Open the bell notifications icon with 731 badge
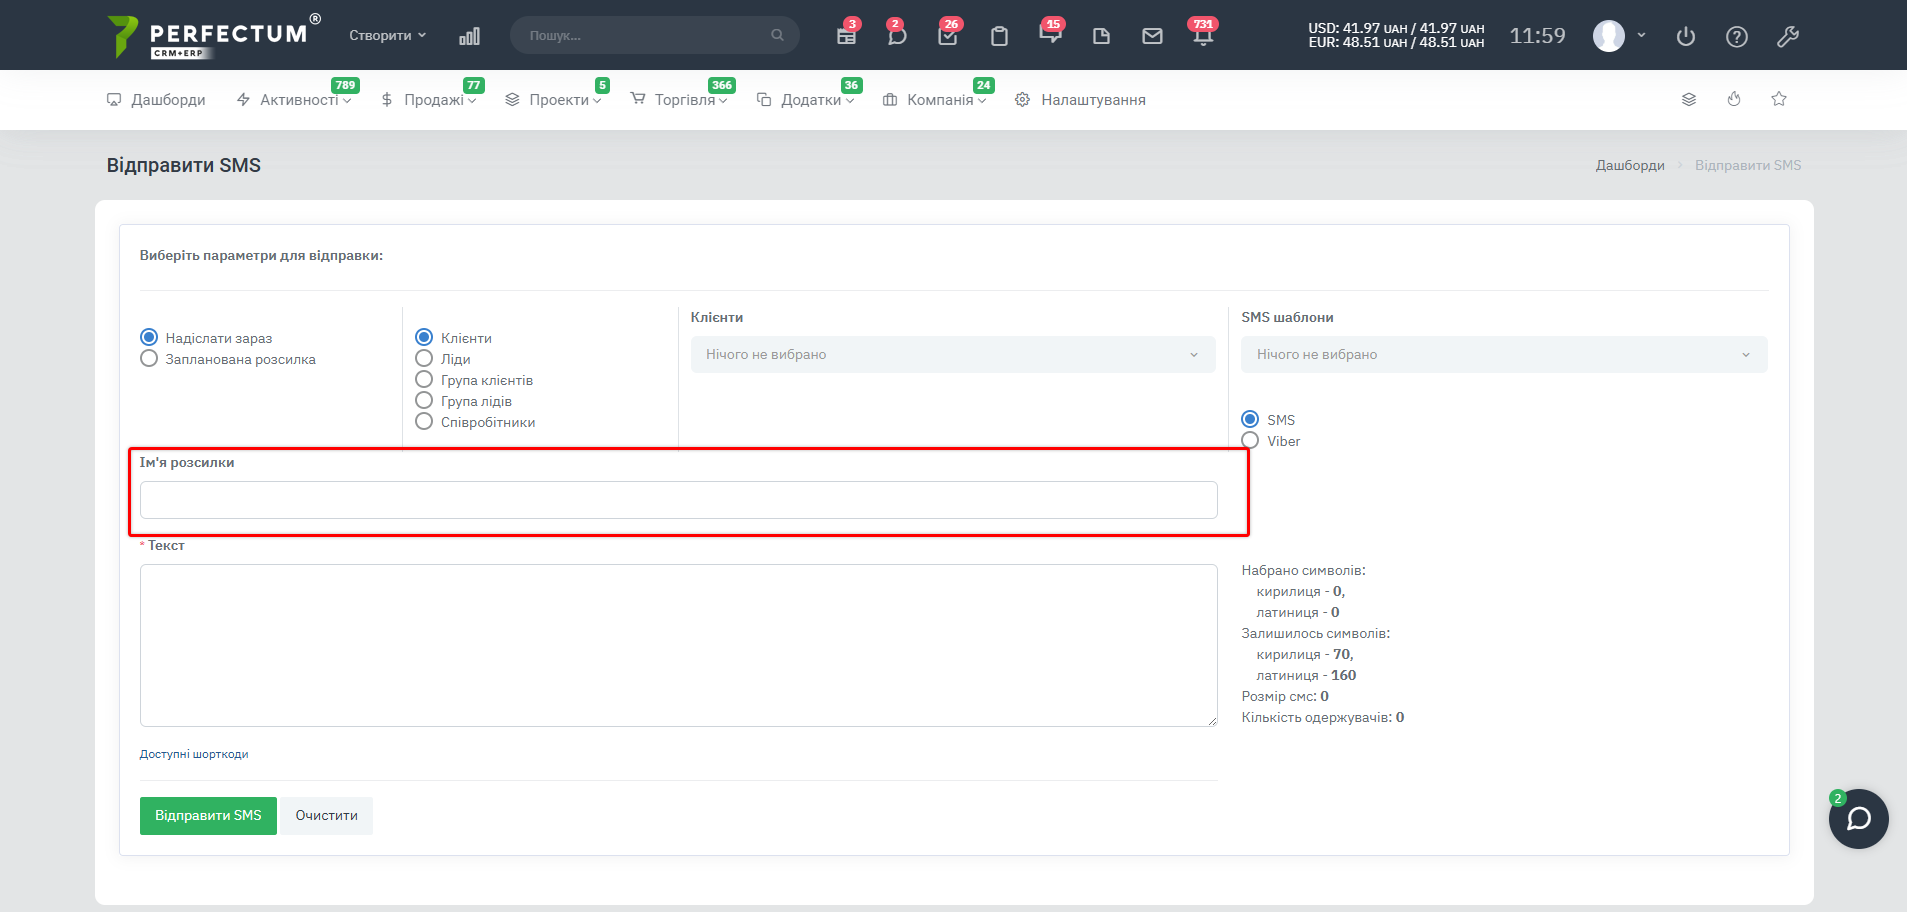This screenshot has width=1907, height=912. point(1202,36)
